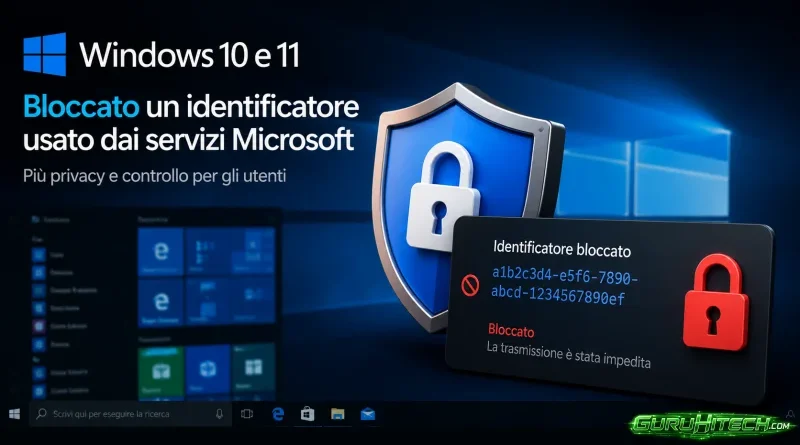The width and height of the screenshot is (800, 445).
Task: Open File Explorer from the taskbar
Action: pos(337,414)
